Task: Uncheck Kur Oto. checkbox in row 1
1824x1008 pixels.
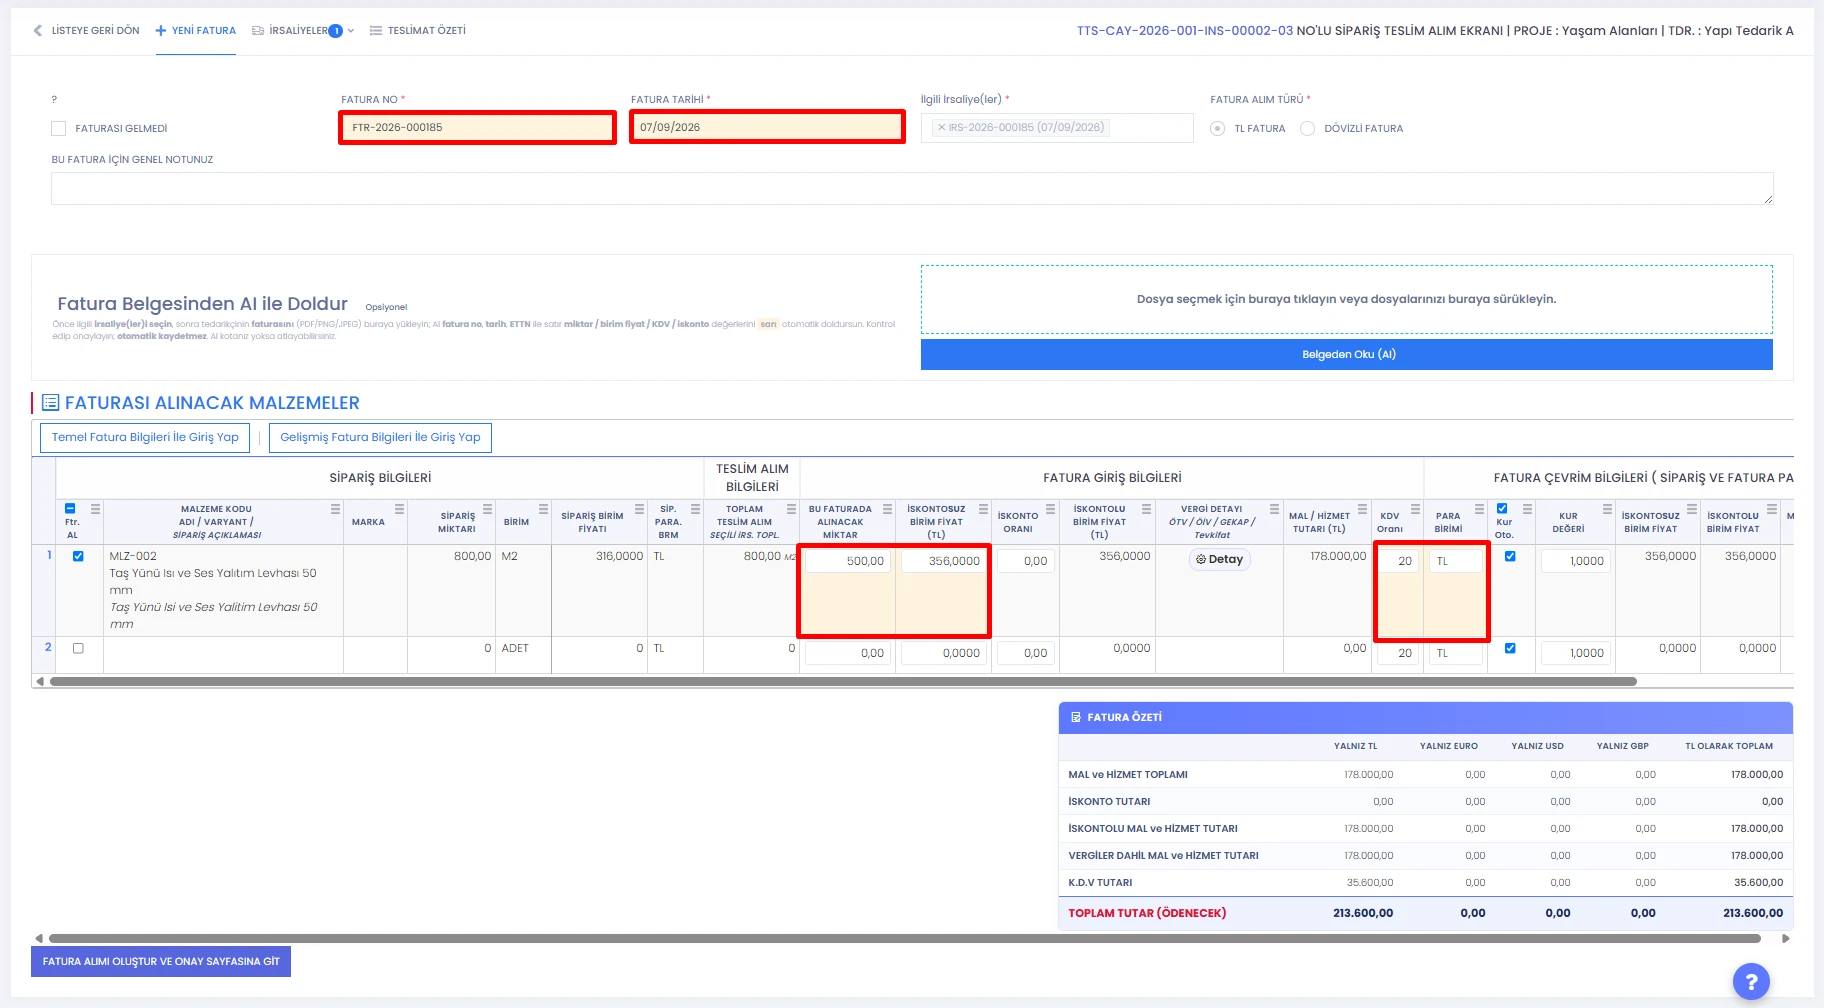Action: click(x=1510, y=556)
